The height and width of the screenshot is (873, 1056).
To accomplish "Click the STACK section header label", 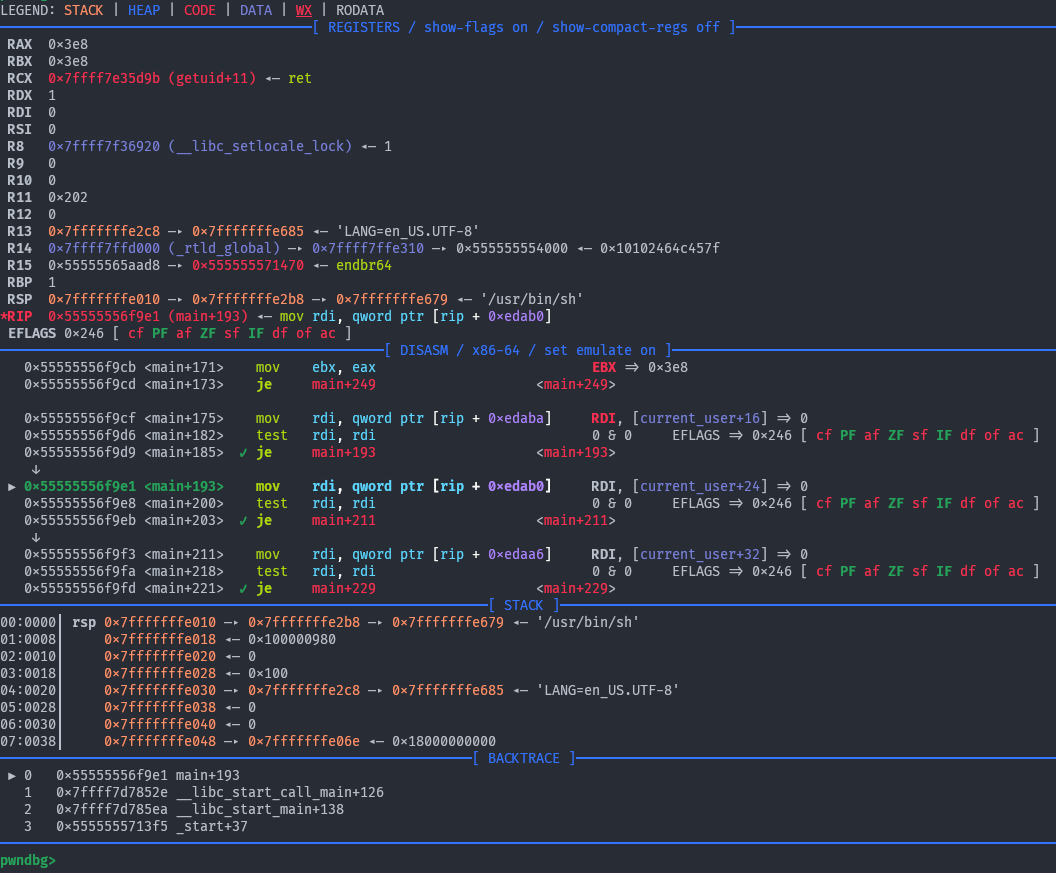I will point(523,605).
